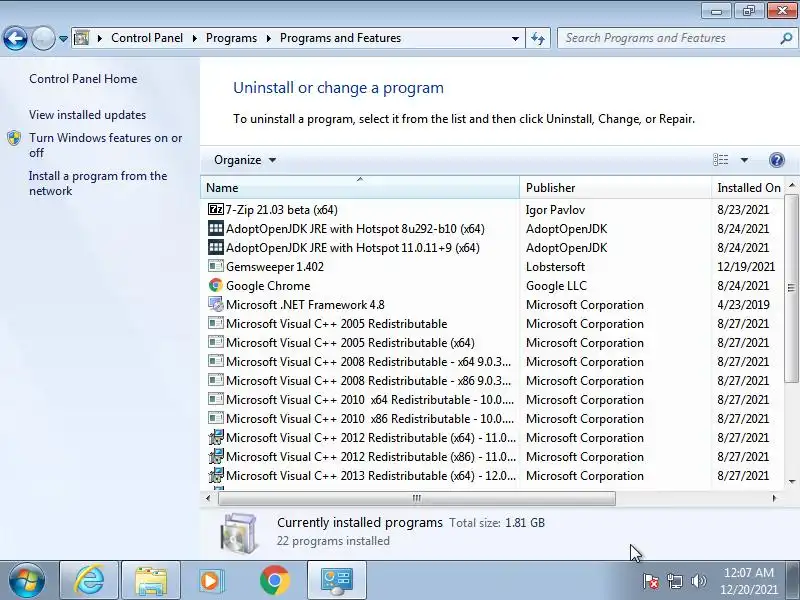
Task: Click the 12/19/2021 install date
Action: click(x=746, y=267)
